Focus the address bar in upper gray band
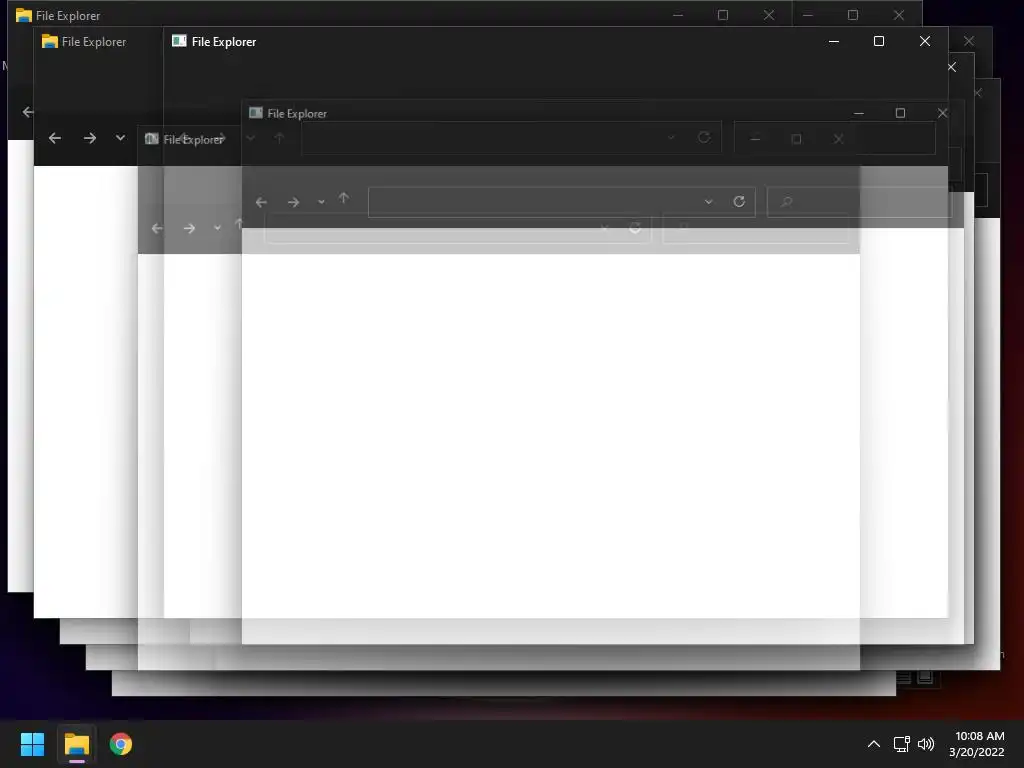Screen dimensions: 1024x768 tap(562, 202)
